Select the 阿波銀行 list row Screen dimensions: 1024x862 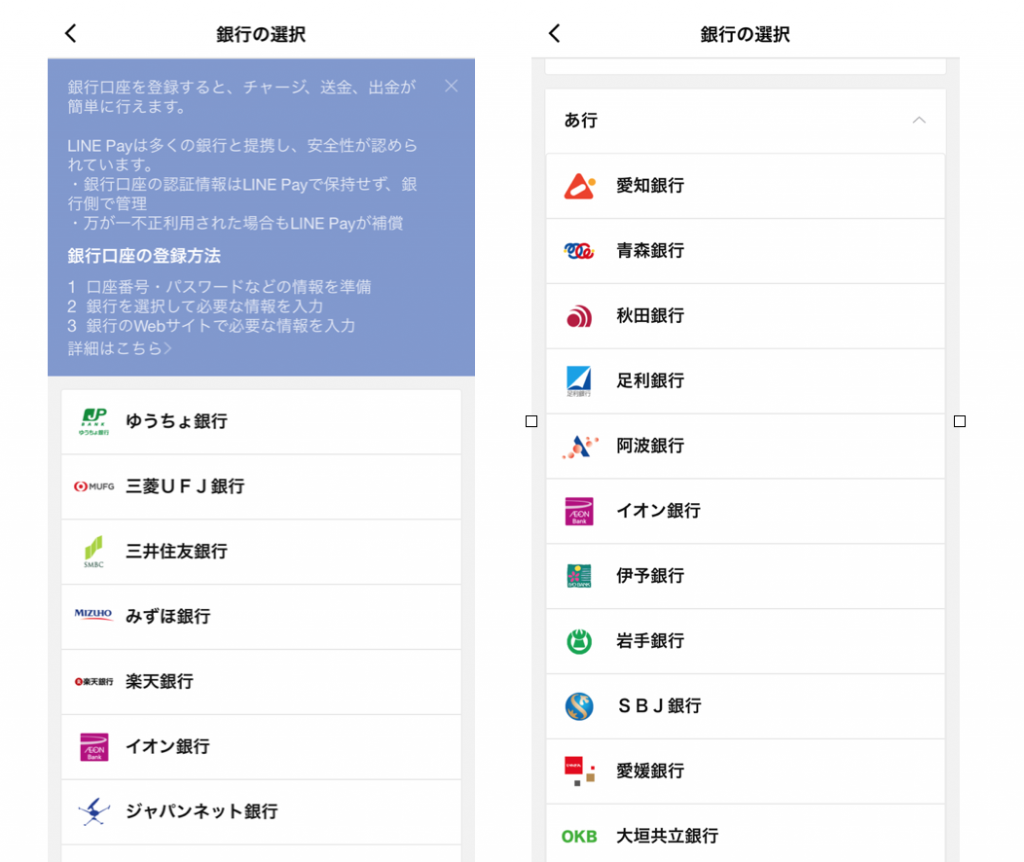pos(745,445)
